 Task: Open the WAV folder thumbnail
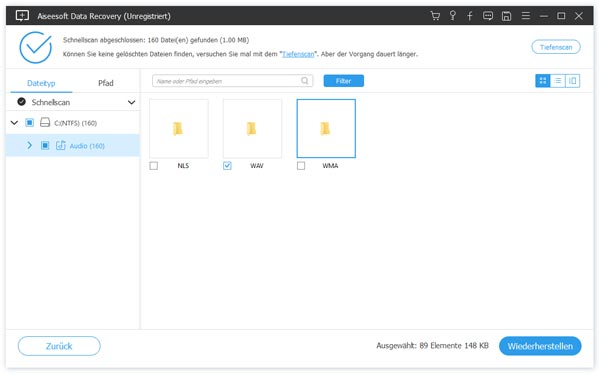click(253, 129)
